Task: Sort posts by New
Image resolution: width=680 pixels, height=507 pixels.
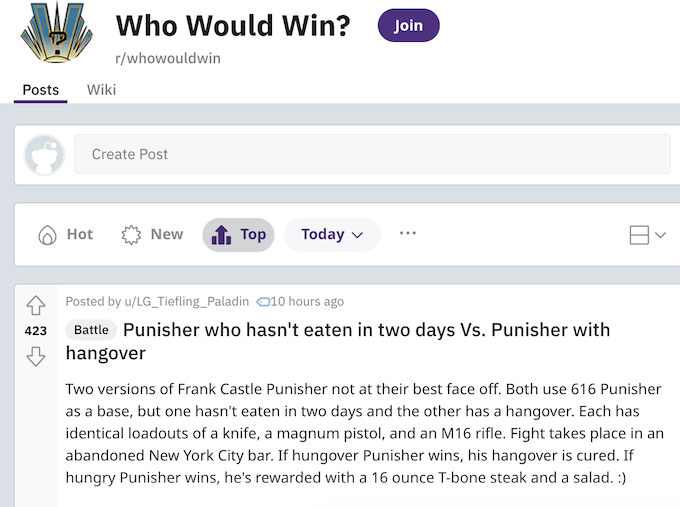Action: click(x=152, y=235)
